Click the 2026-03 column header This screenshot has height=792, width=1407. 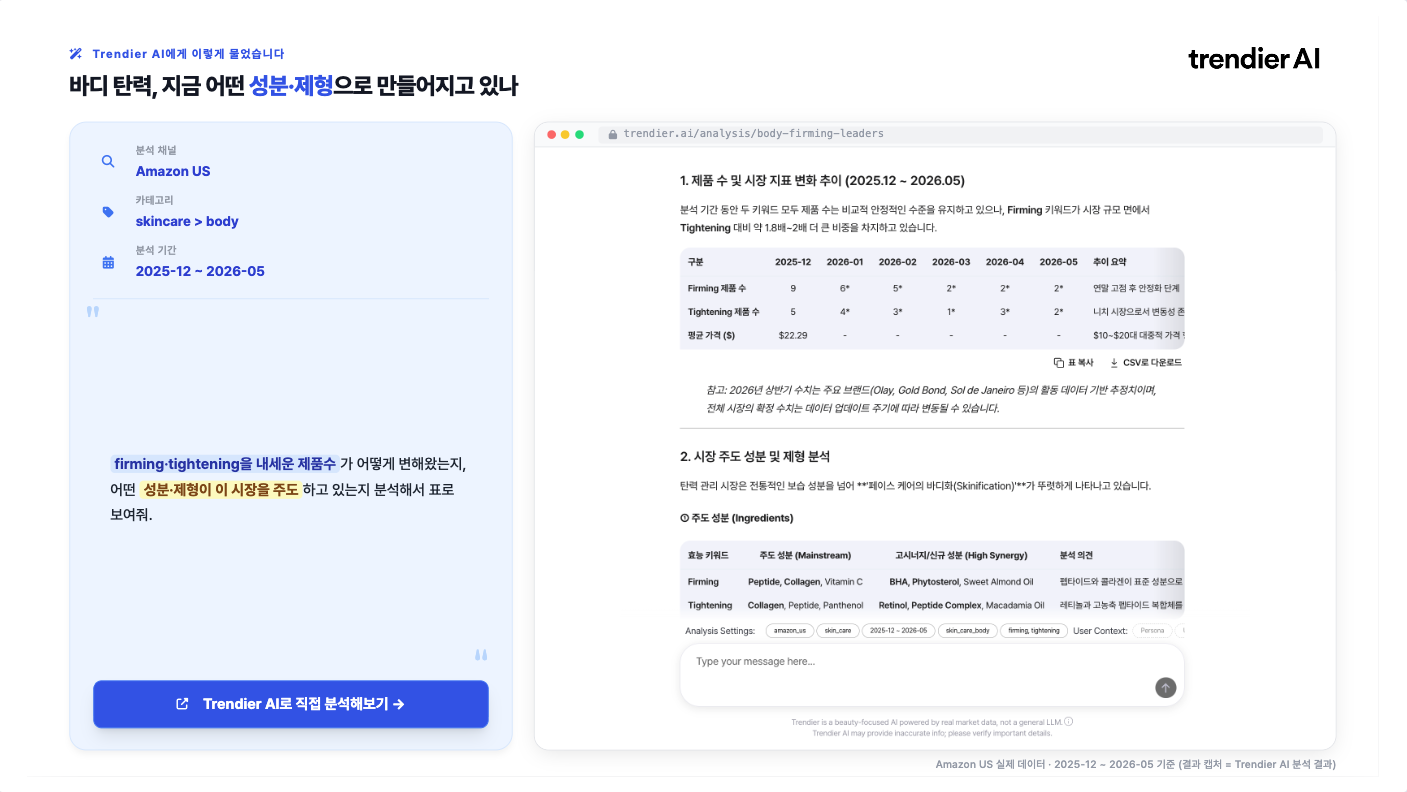[951, 262]
